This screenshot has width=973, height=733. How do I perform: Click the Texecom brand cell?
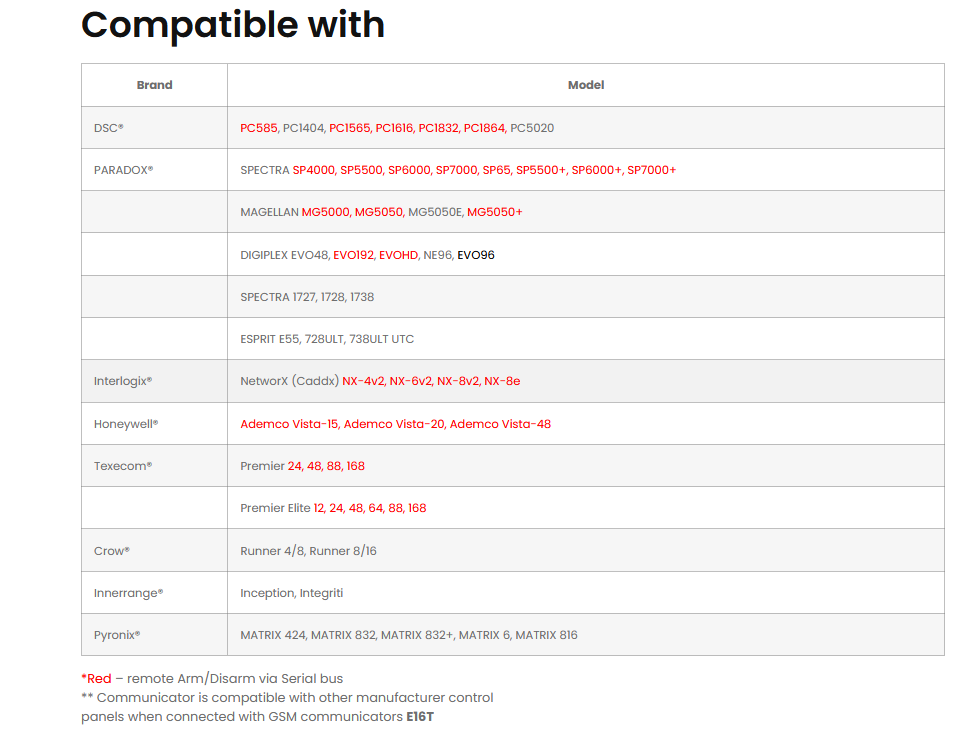(122, 466)
